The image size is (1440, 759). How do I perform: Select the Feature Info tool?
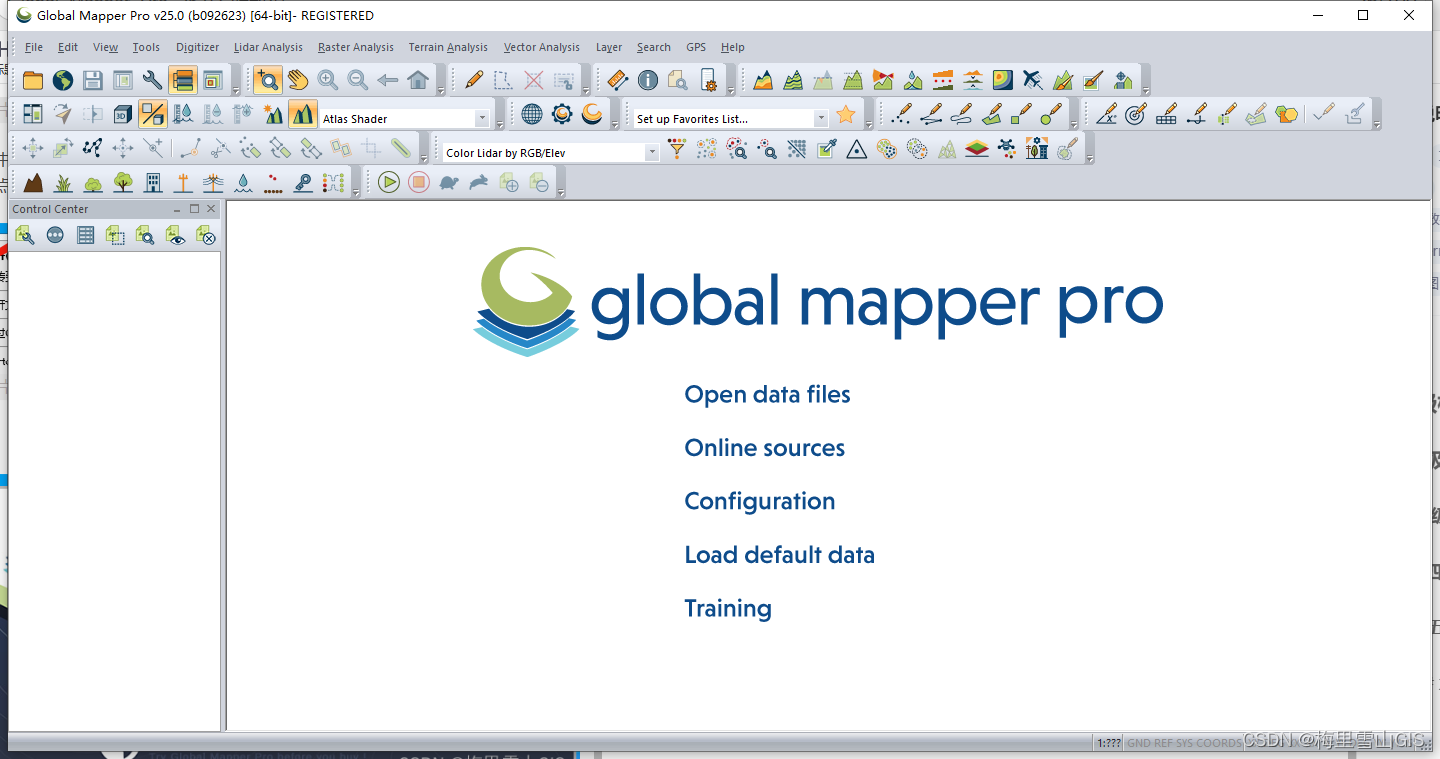click(x=648, y=81)
